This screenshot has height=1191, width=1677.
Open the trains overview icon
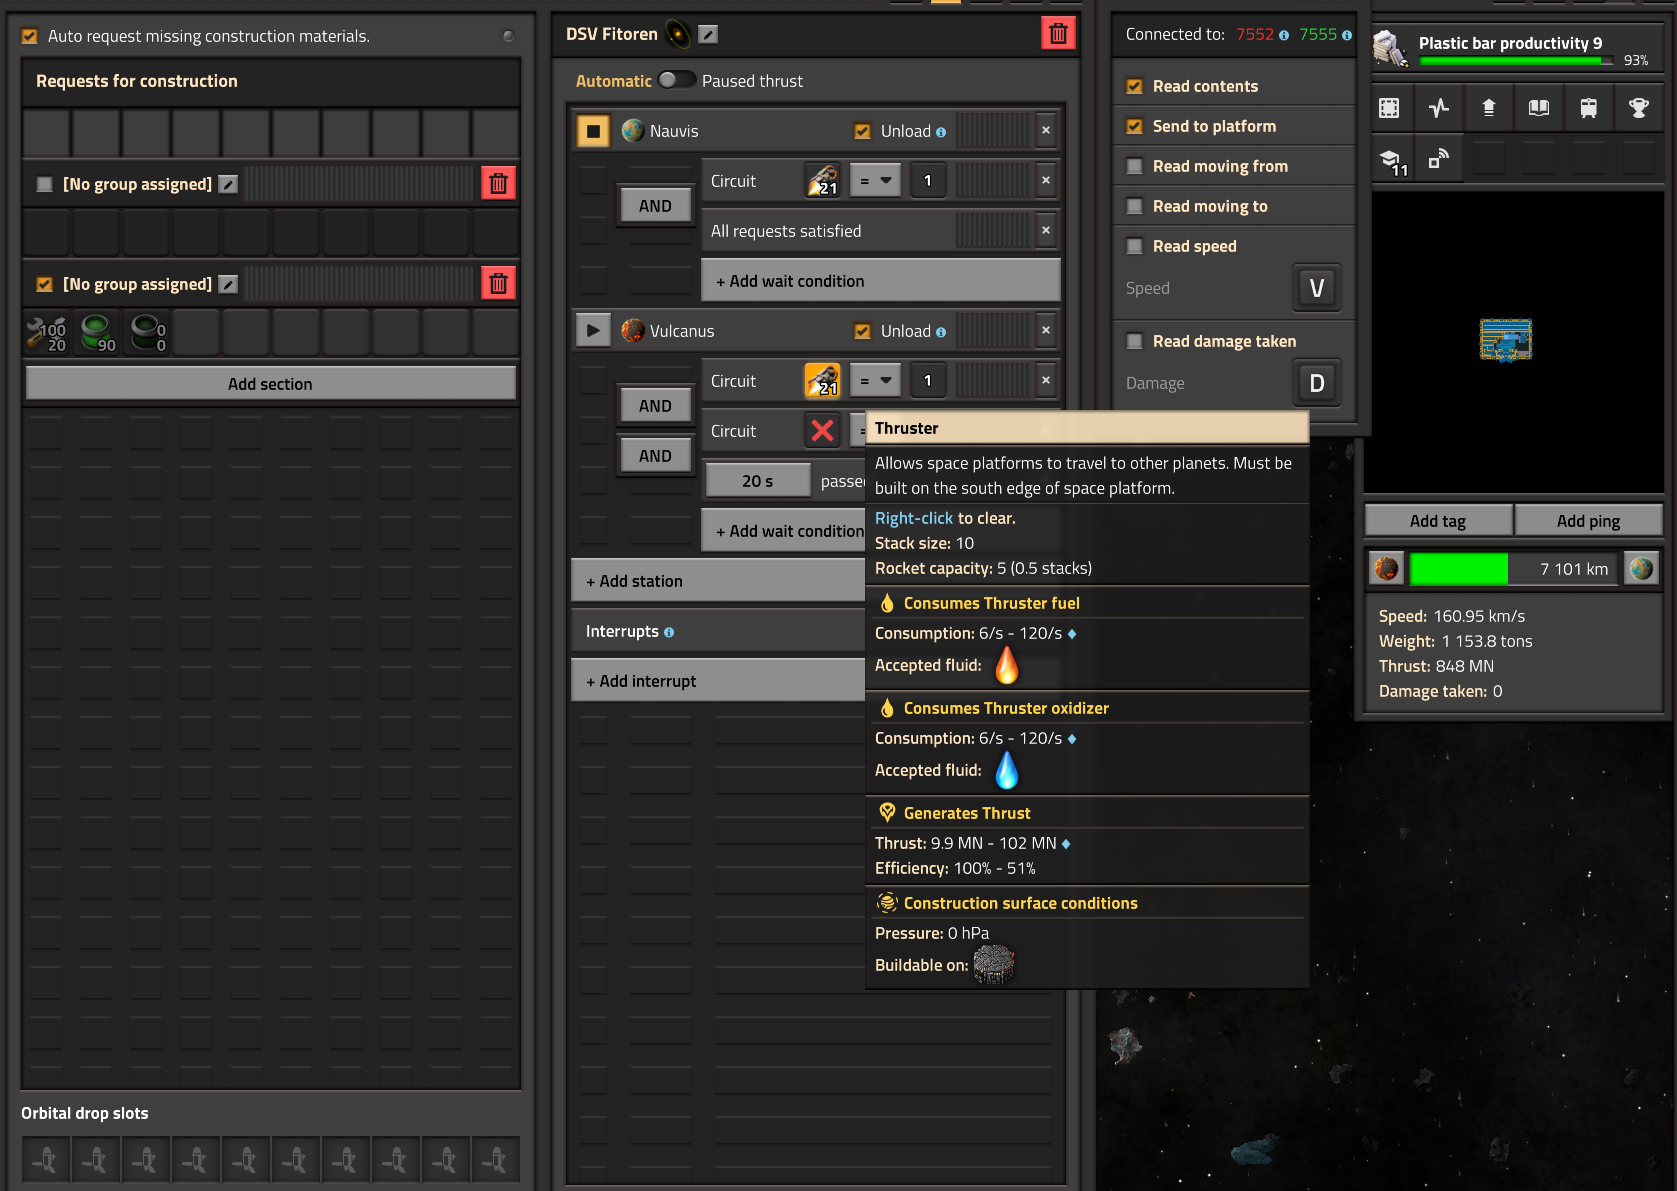[1589, 108]
